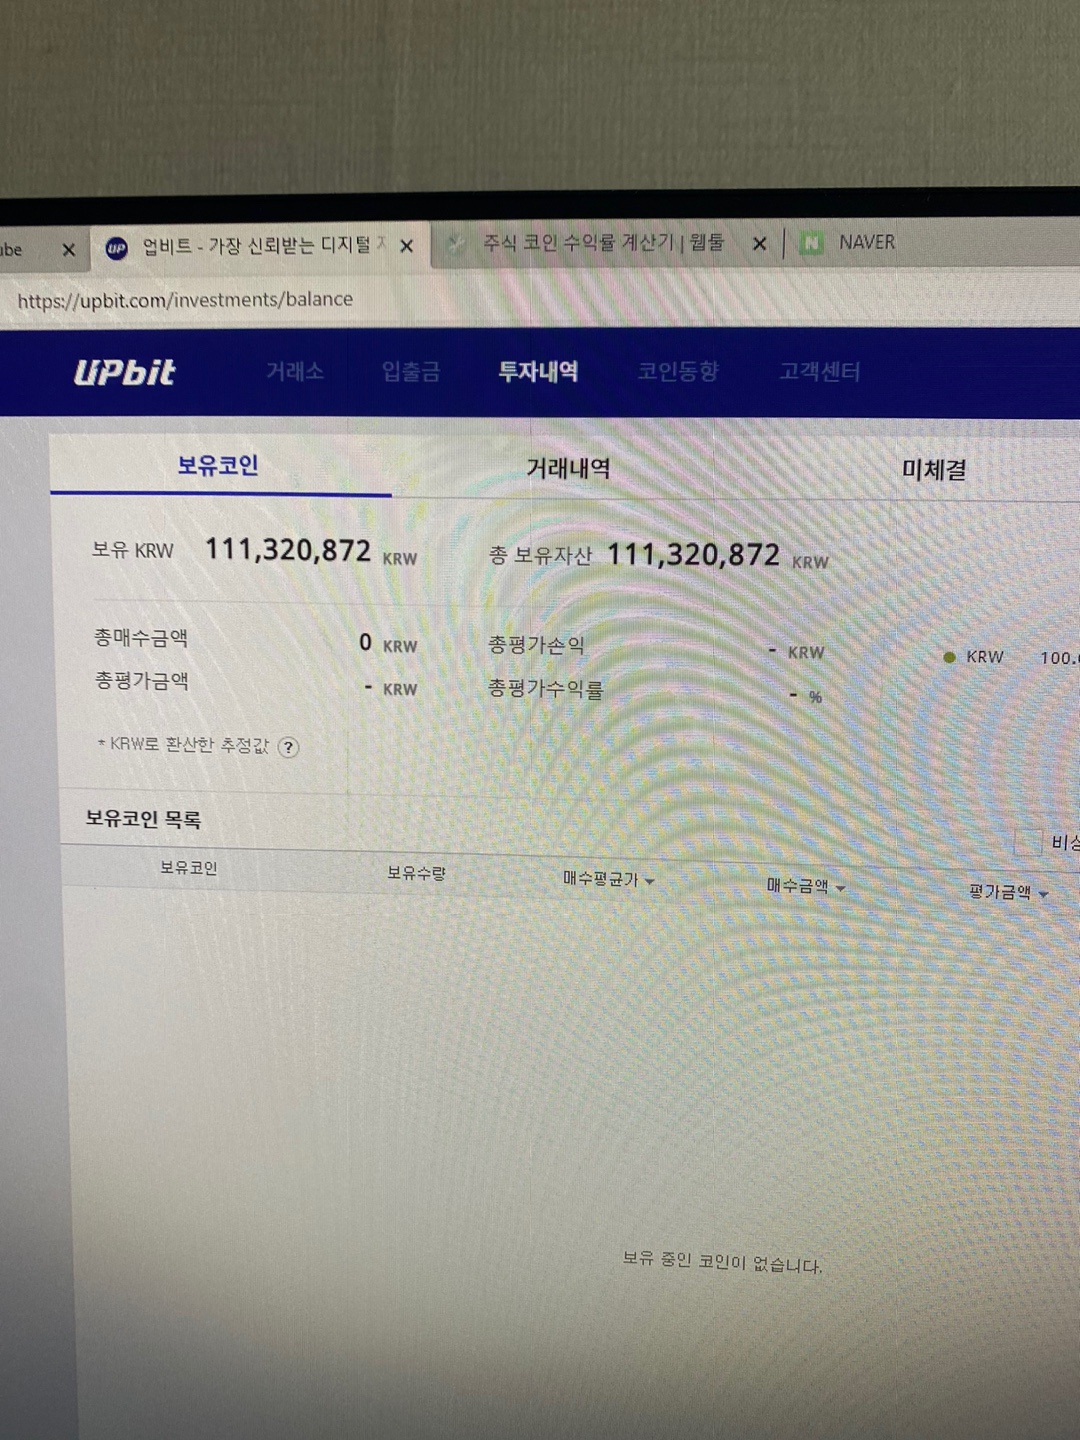Close the 주식 코인 수익률 계산기 tab

point(760,243)
